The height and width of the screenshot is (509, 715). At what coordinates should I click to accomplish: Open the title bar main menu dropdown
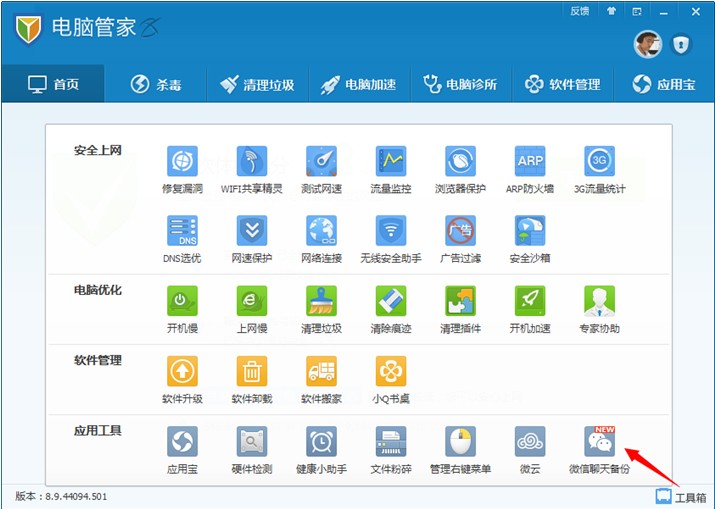[x=636, y=11]
